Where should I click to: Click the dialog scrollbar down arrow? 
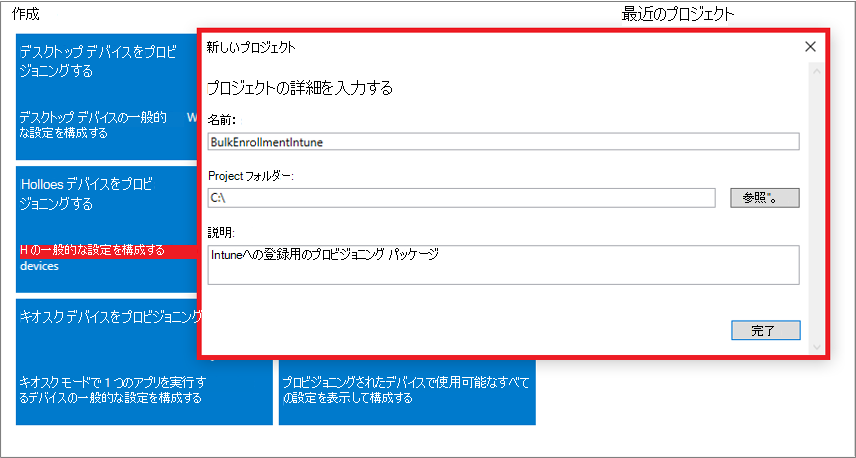coord(817,347)
